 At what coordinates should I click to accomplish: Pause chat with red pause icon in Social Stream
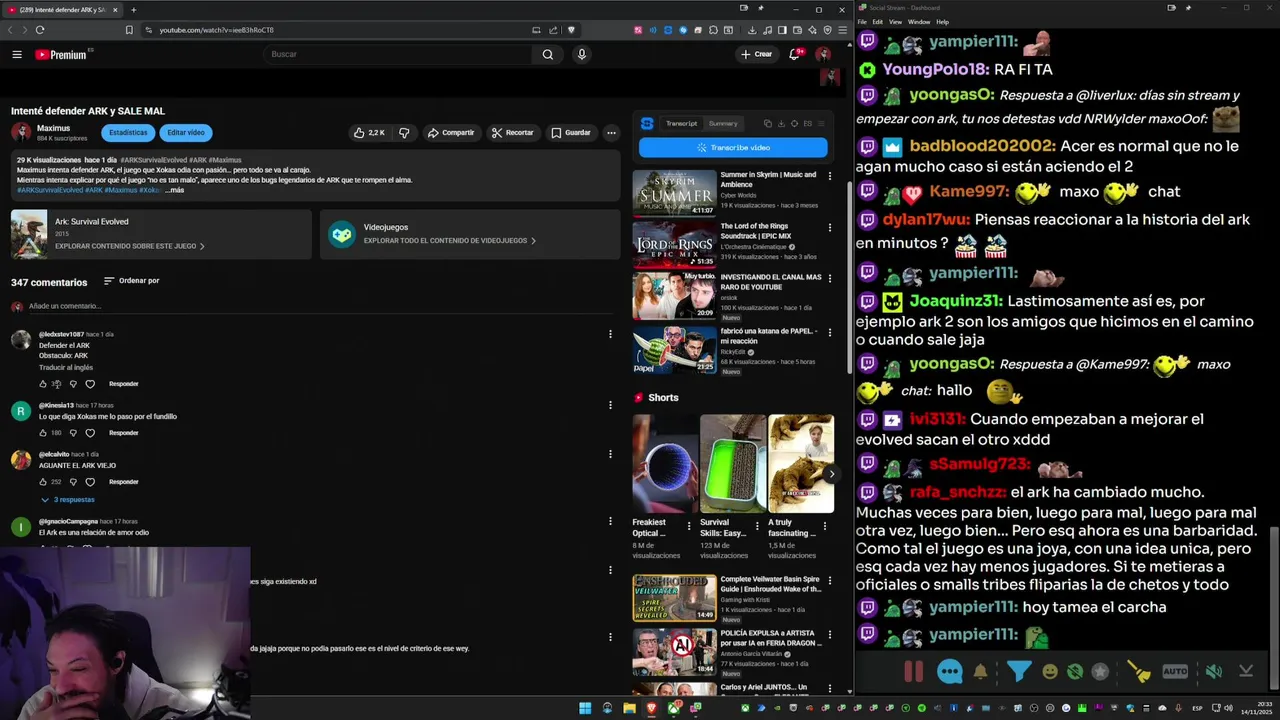[913, 672]
